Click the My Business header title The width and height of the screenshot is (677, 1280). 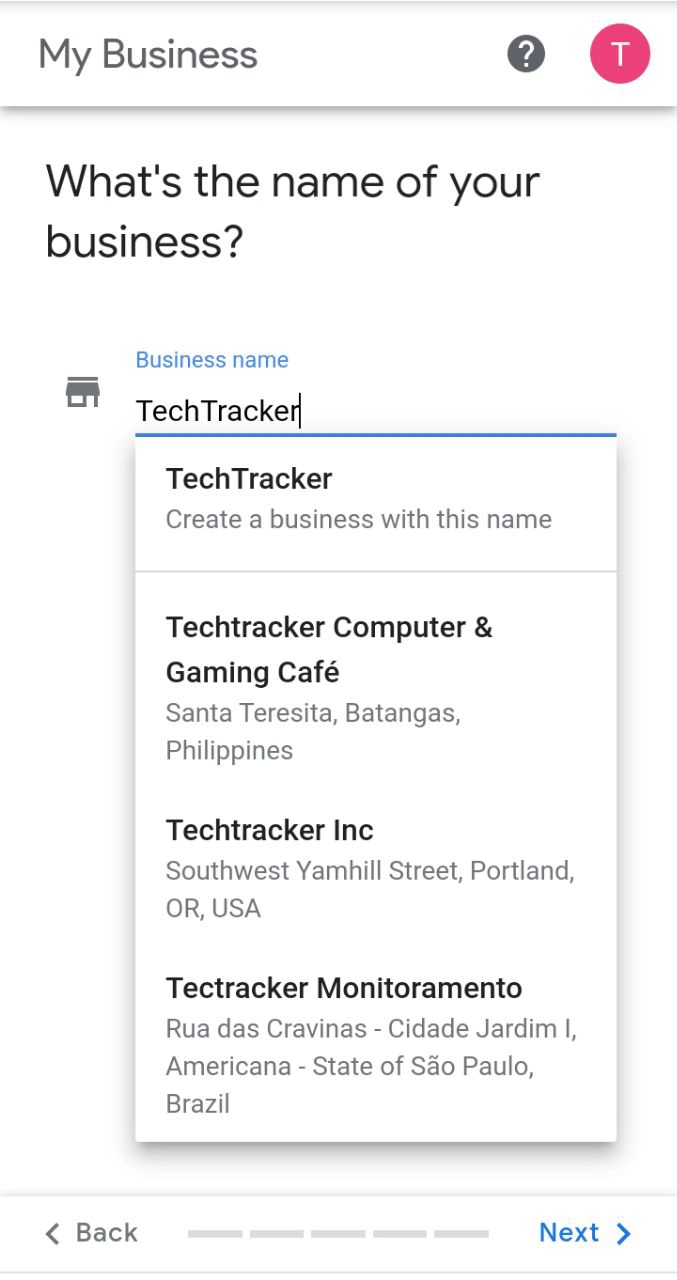click(148, 54)
